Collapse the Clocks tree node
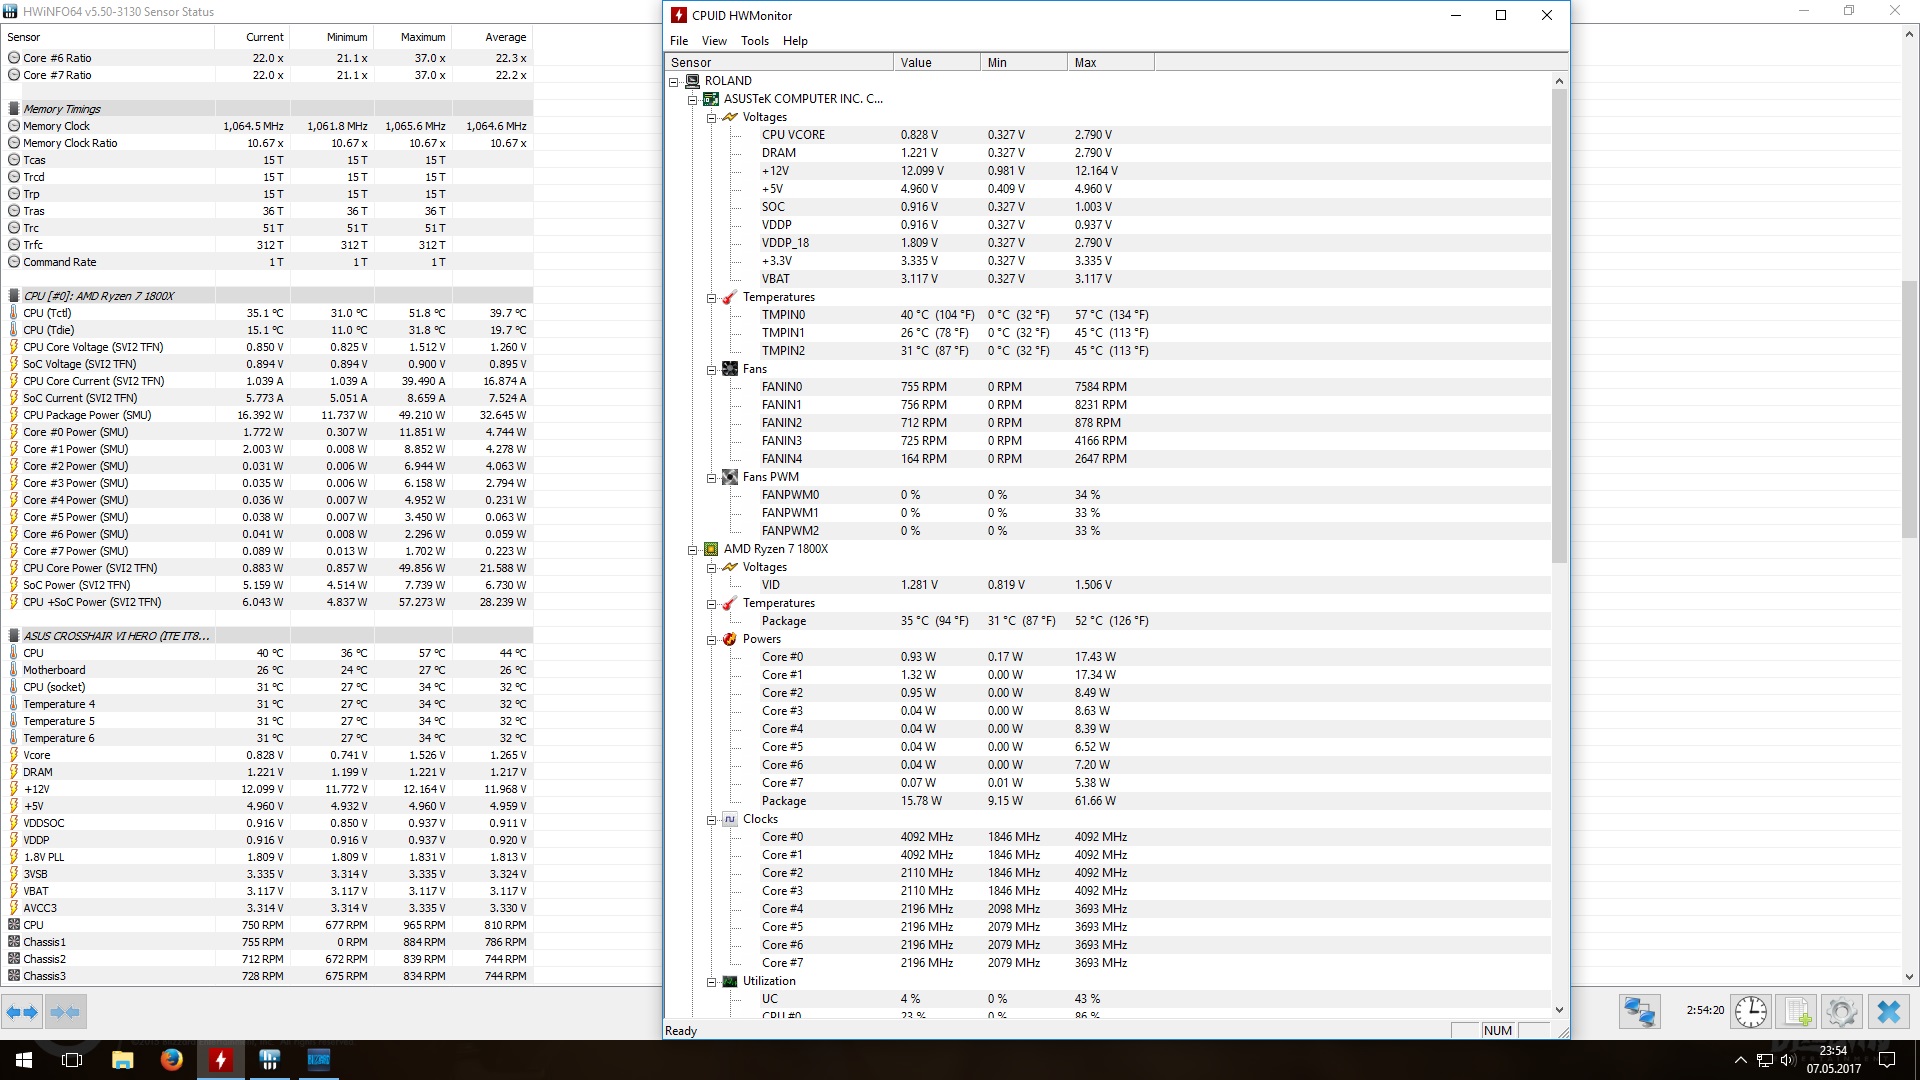 712,819
